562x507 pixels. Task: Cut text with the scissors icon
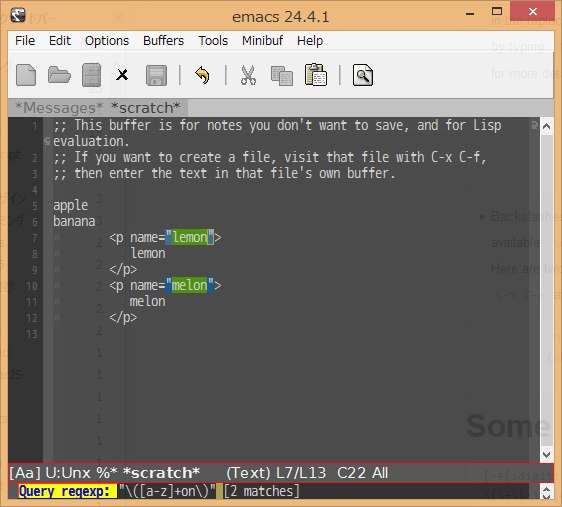point(248,75)
